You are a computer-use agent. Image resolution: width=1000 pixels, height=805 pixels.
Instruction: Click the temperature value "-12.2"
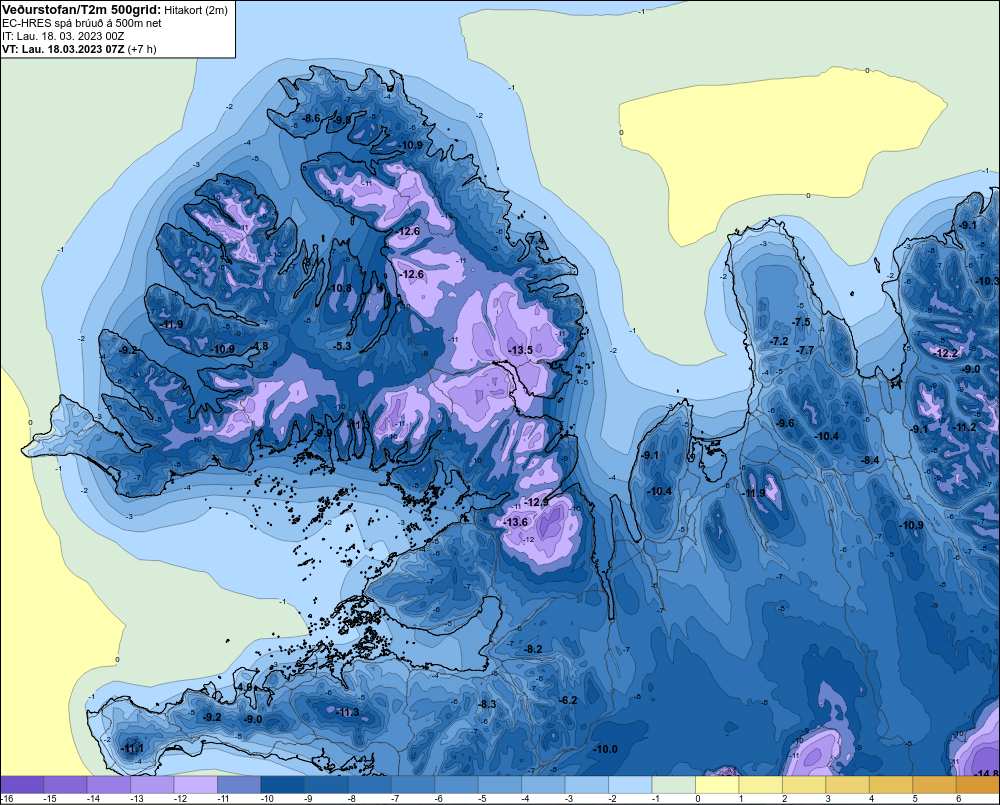click(x=946, y=353)
